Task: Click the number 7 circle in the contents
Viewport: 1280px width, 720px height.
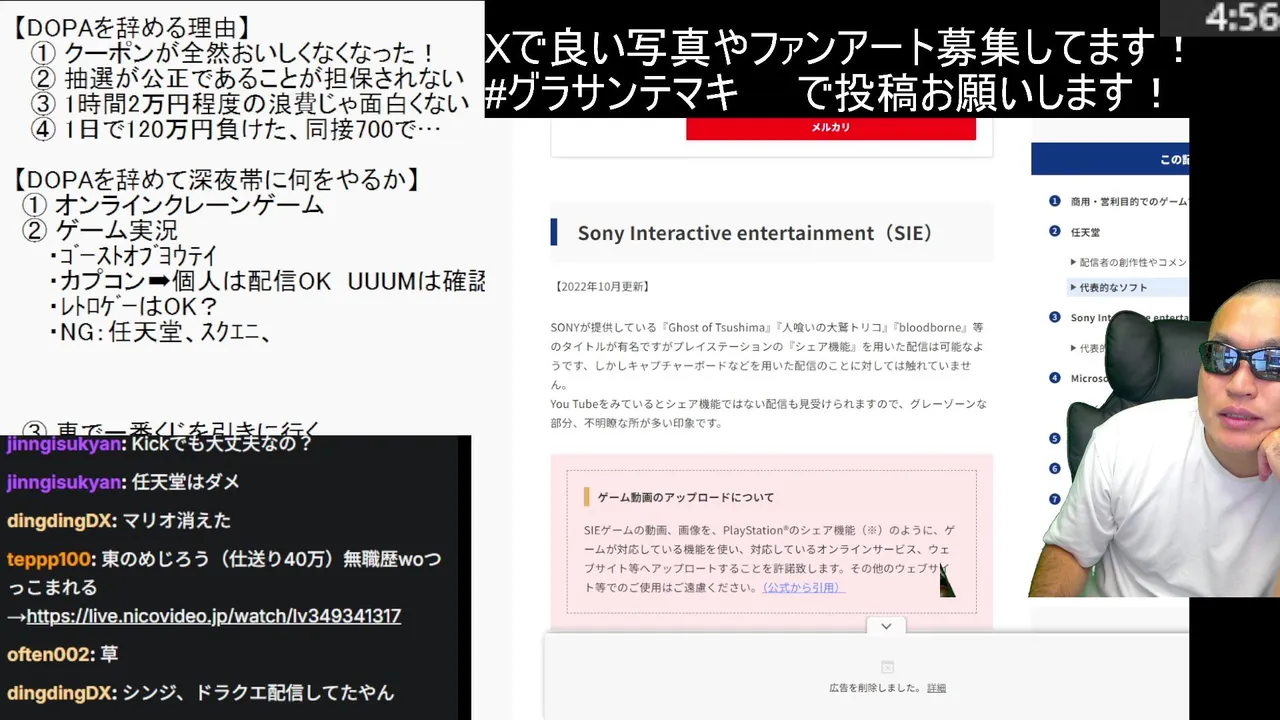Action: pyautogui.click(x=1054, y=498)
